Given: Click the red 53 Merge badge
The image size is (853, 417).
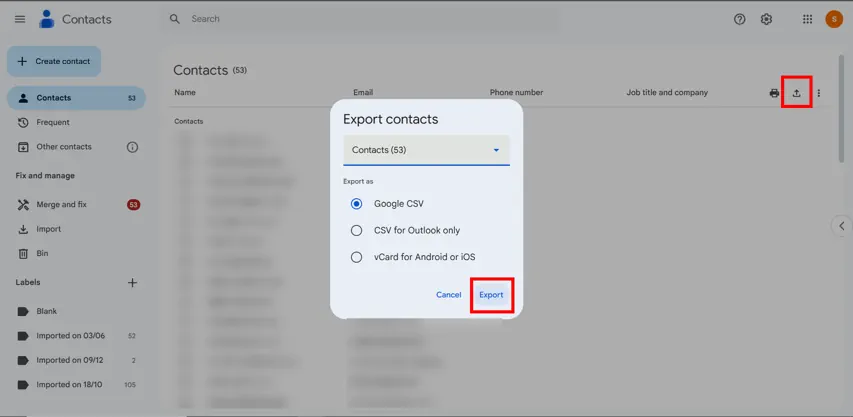Looking at the screenshot, I should point(133,205).
